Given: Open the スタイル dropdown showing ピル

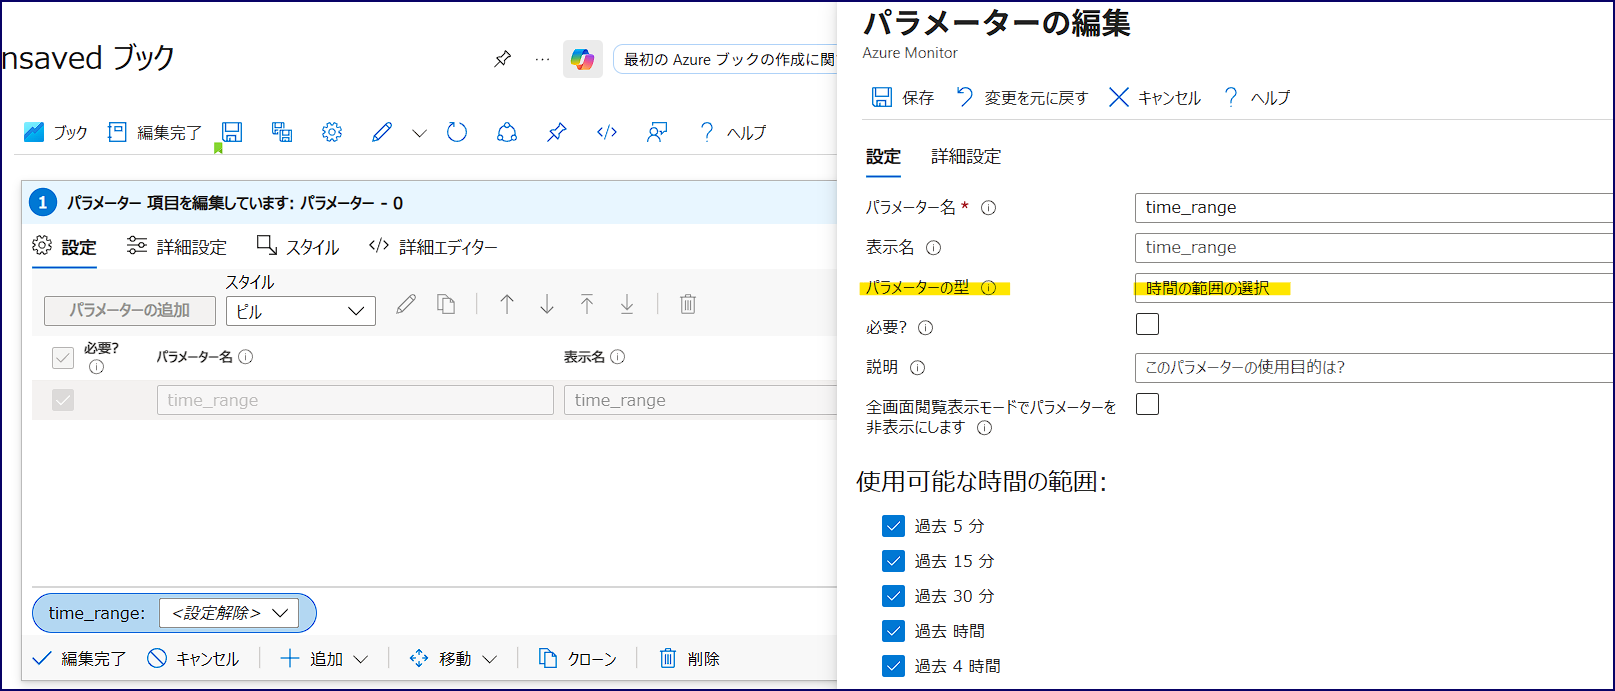Looking at the screenshot, I should point(301,311).
